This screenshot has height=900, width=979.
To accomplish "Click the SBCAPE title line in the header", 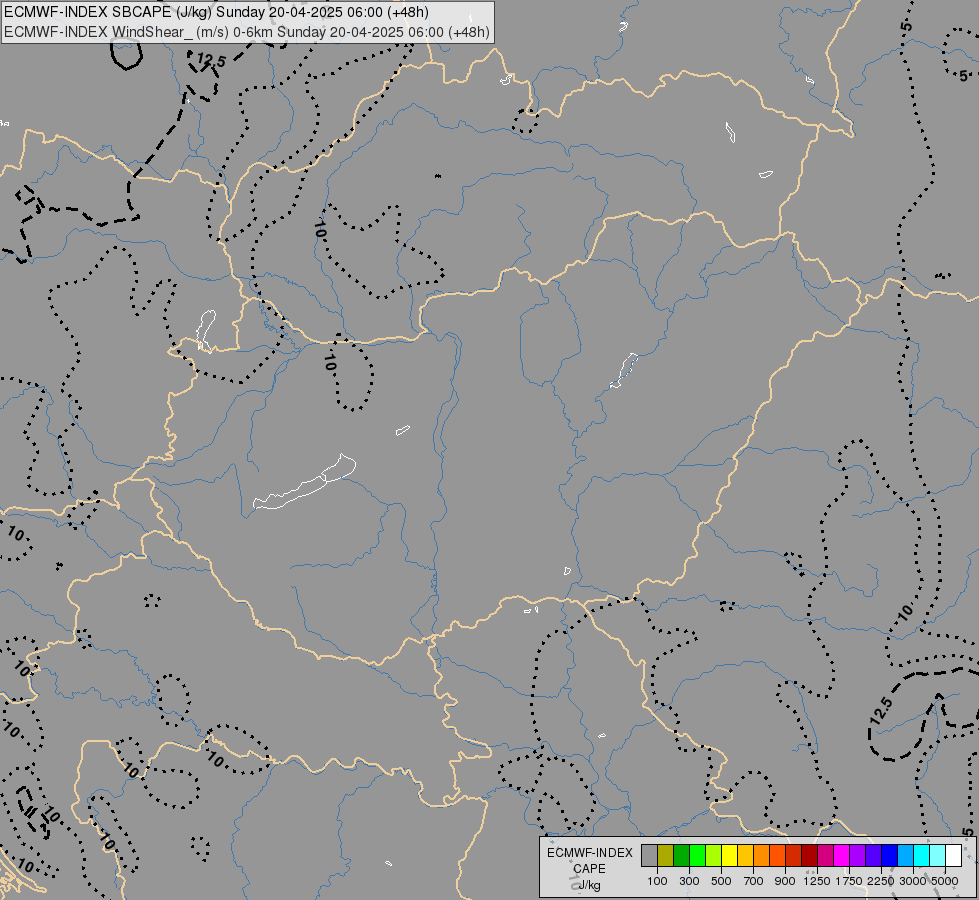I will coord(216,12).
